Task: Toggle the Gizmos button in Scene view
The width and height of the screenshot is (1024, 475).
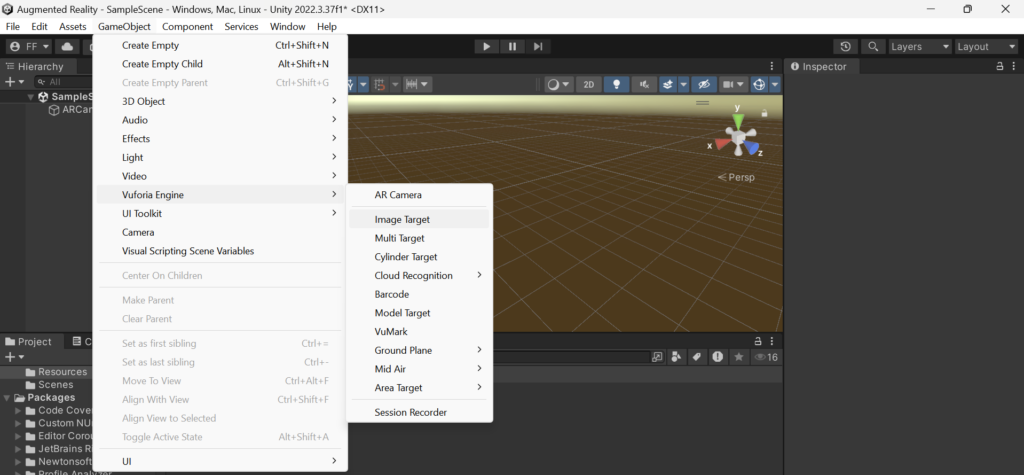Action: (x=759, y=84)
